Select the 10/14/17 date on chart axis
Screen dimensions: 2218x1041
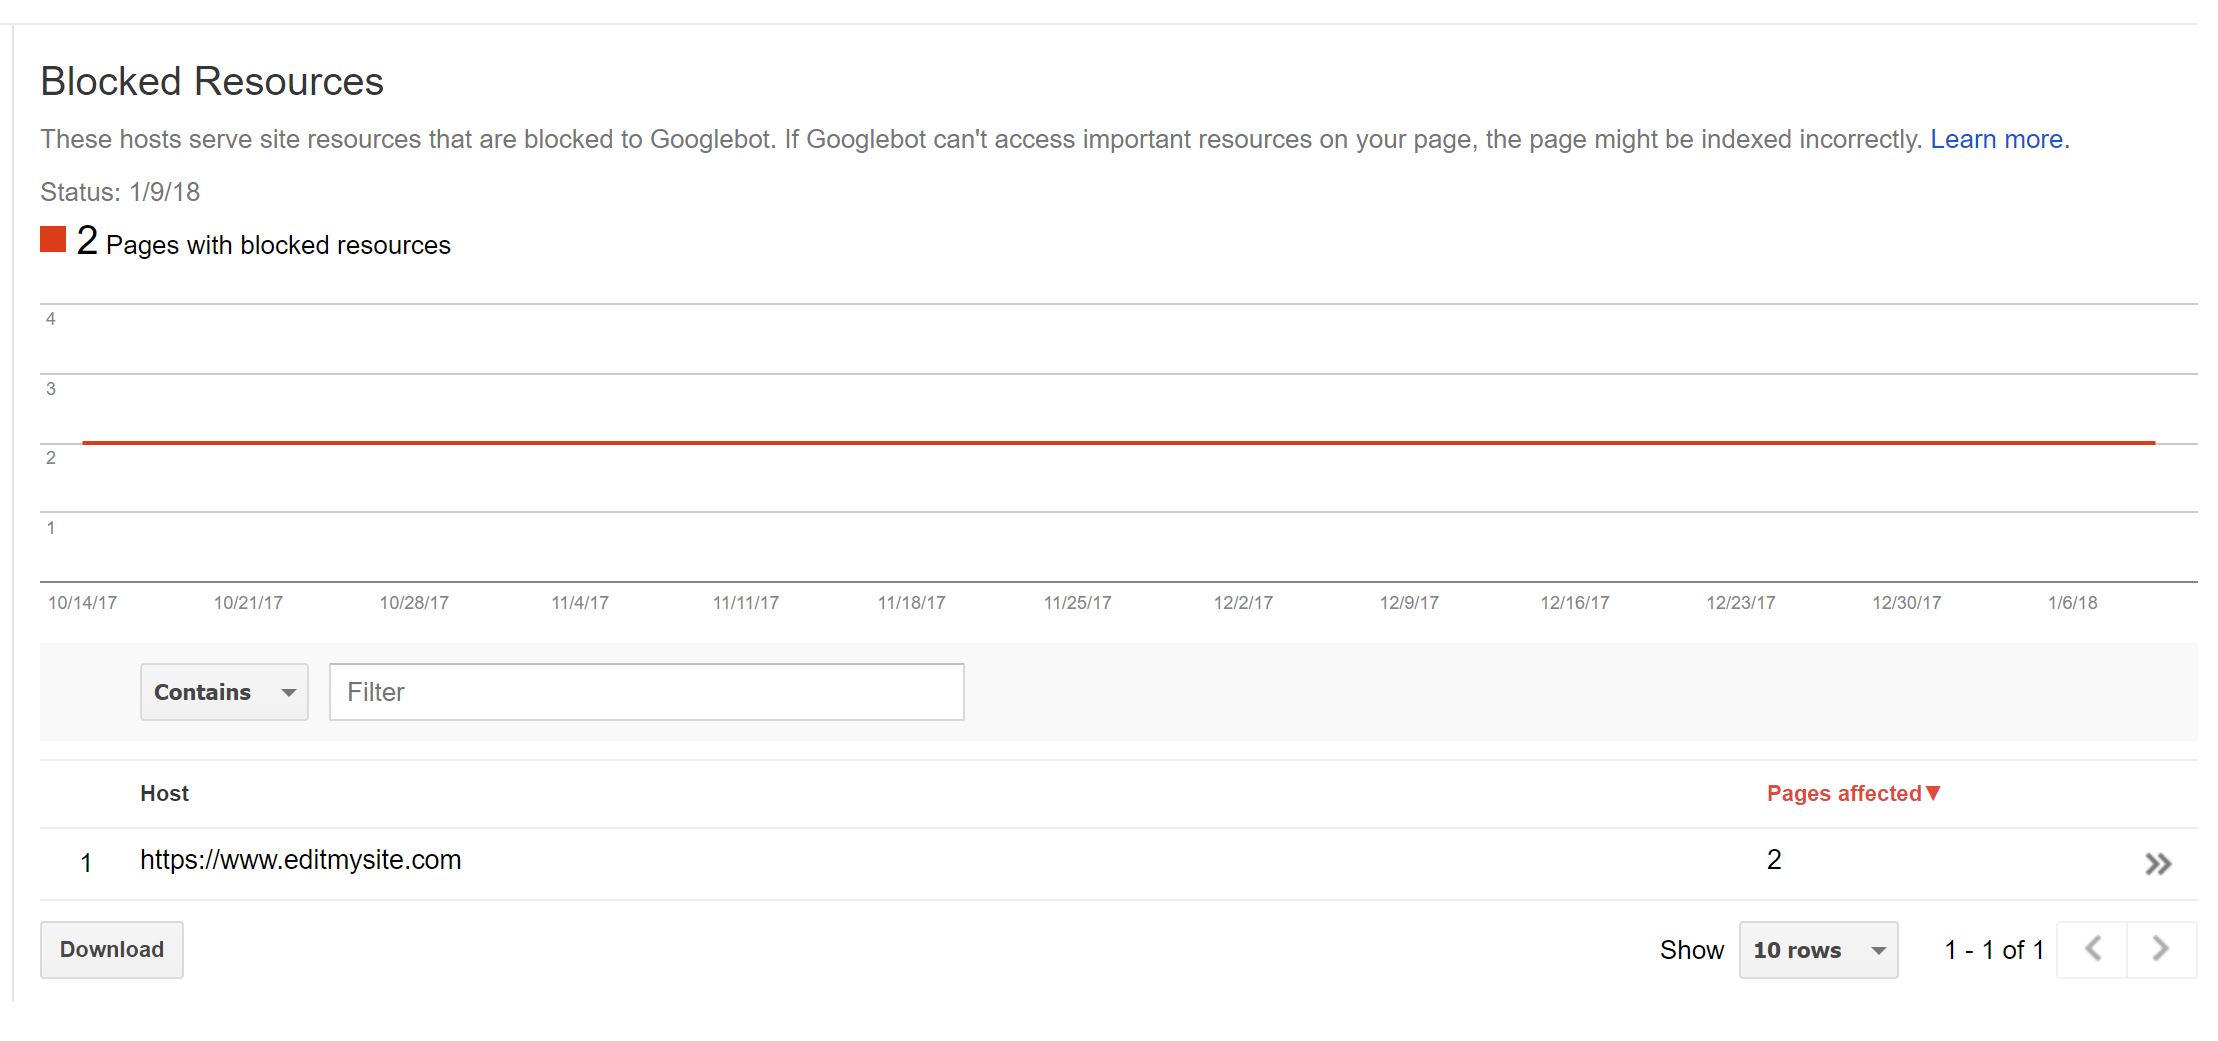click(82, 603)
